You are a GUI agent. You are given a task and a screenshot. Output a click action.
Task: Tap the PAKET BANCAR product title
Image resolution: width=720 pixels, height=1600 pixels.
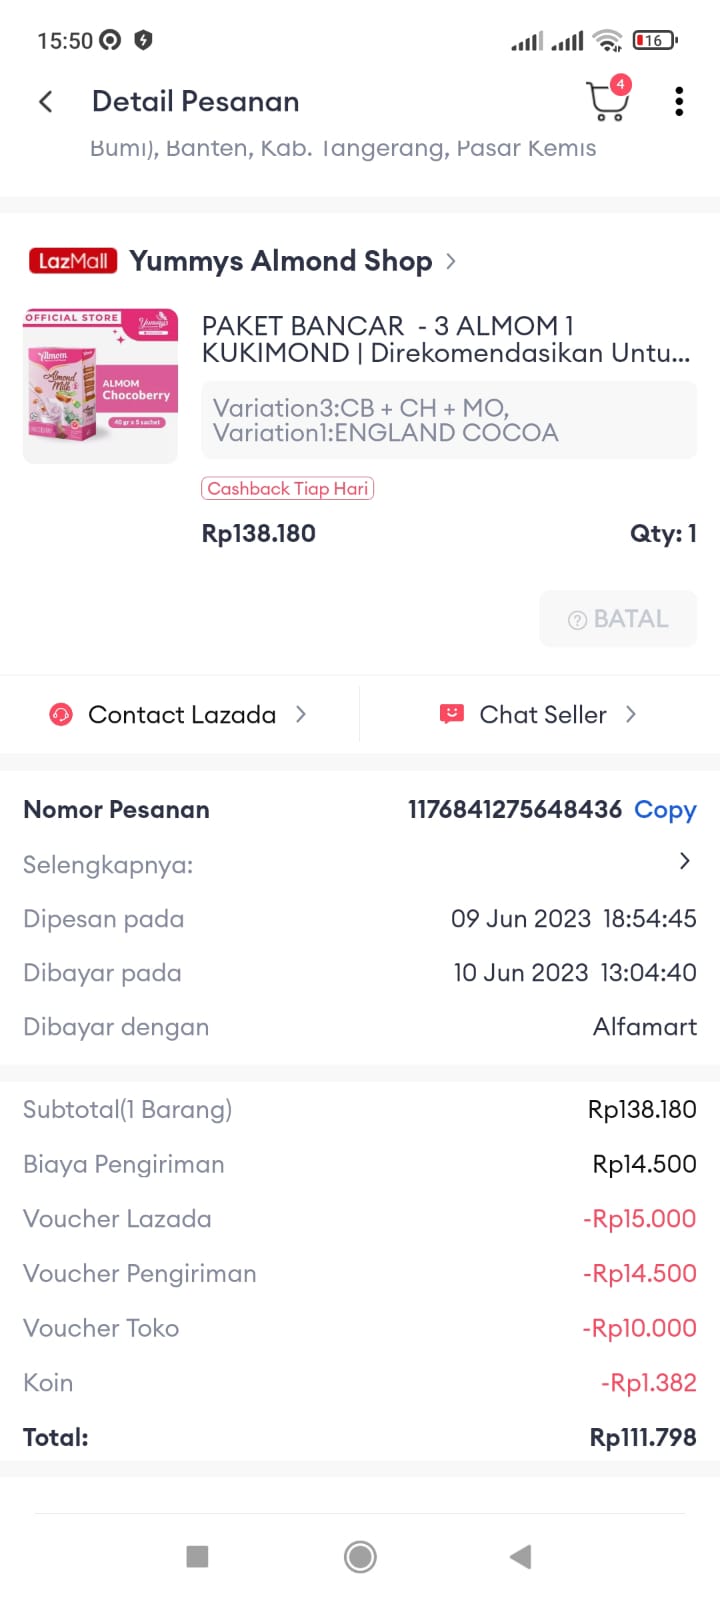[x=445, y=339]
